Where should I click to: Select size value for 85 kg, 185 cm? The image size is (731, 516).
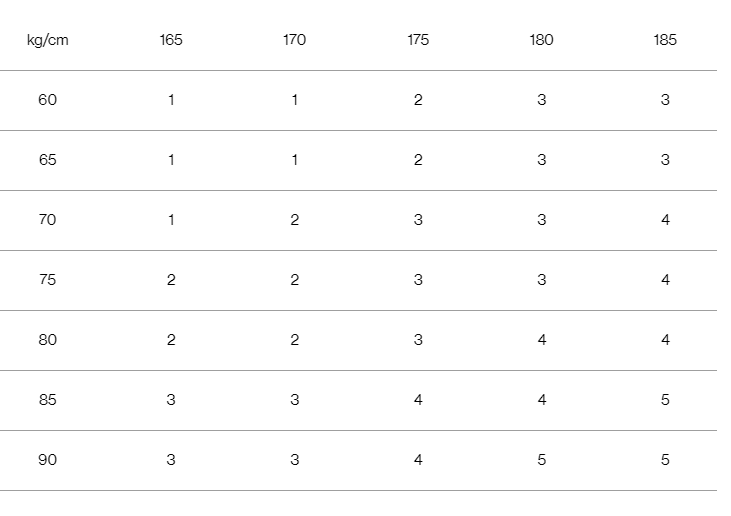[665, 400]
